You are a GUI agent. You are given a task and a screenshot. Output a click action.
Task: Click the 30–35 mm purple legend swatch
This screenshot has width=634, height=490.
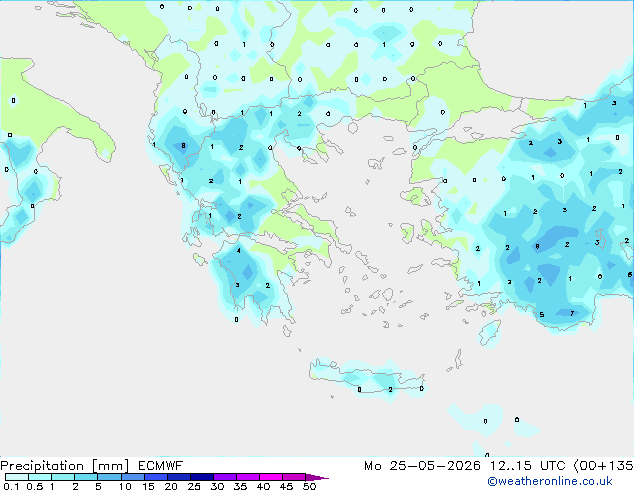[224, 477]
